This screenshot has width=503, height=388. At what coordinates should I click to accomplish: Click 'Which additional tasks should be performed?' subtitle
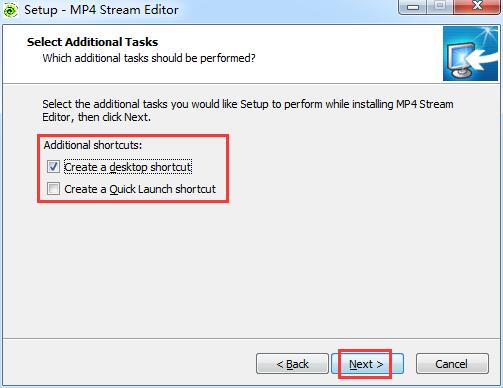pos(149,58)
